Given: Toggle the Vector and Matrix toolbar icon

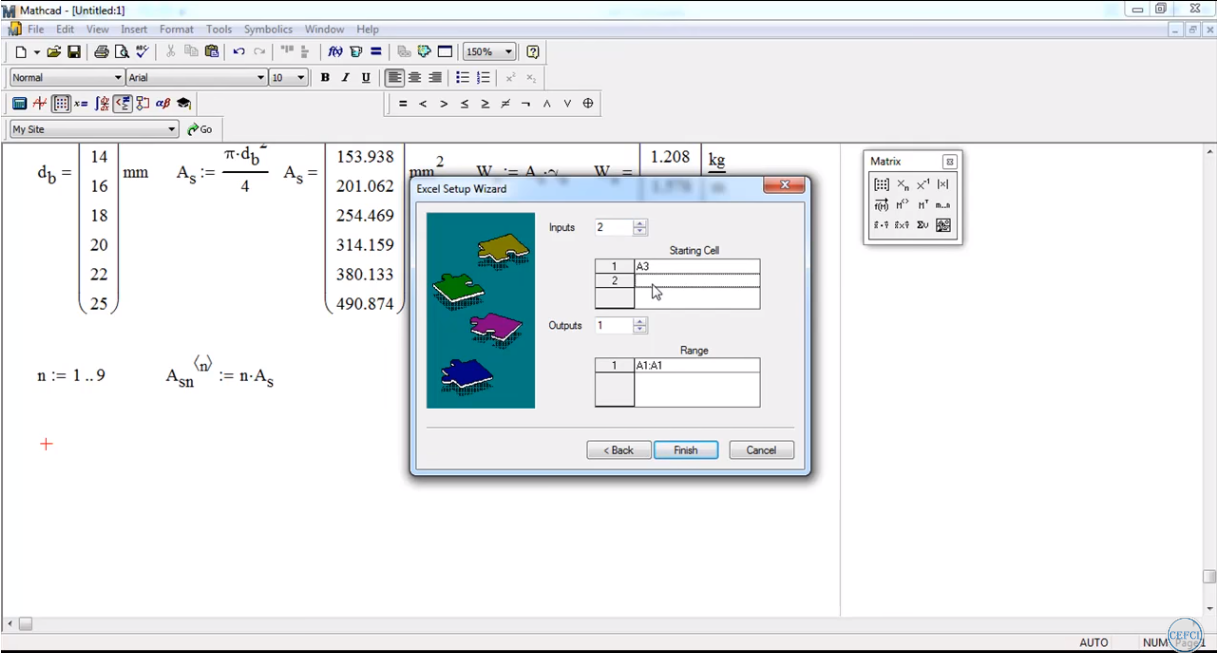Looking at the screenshot, I should (x=61, y=103).
